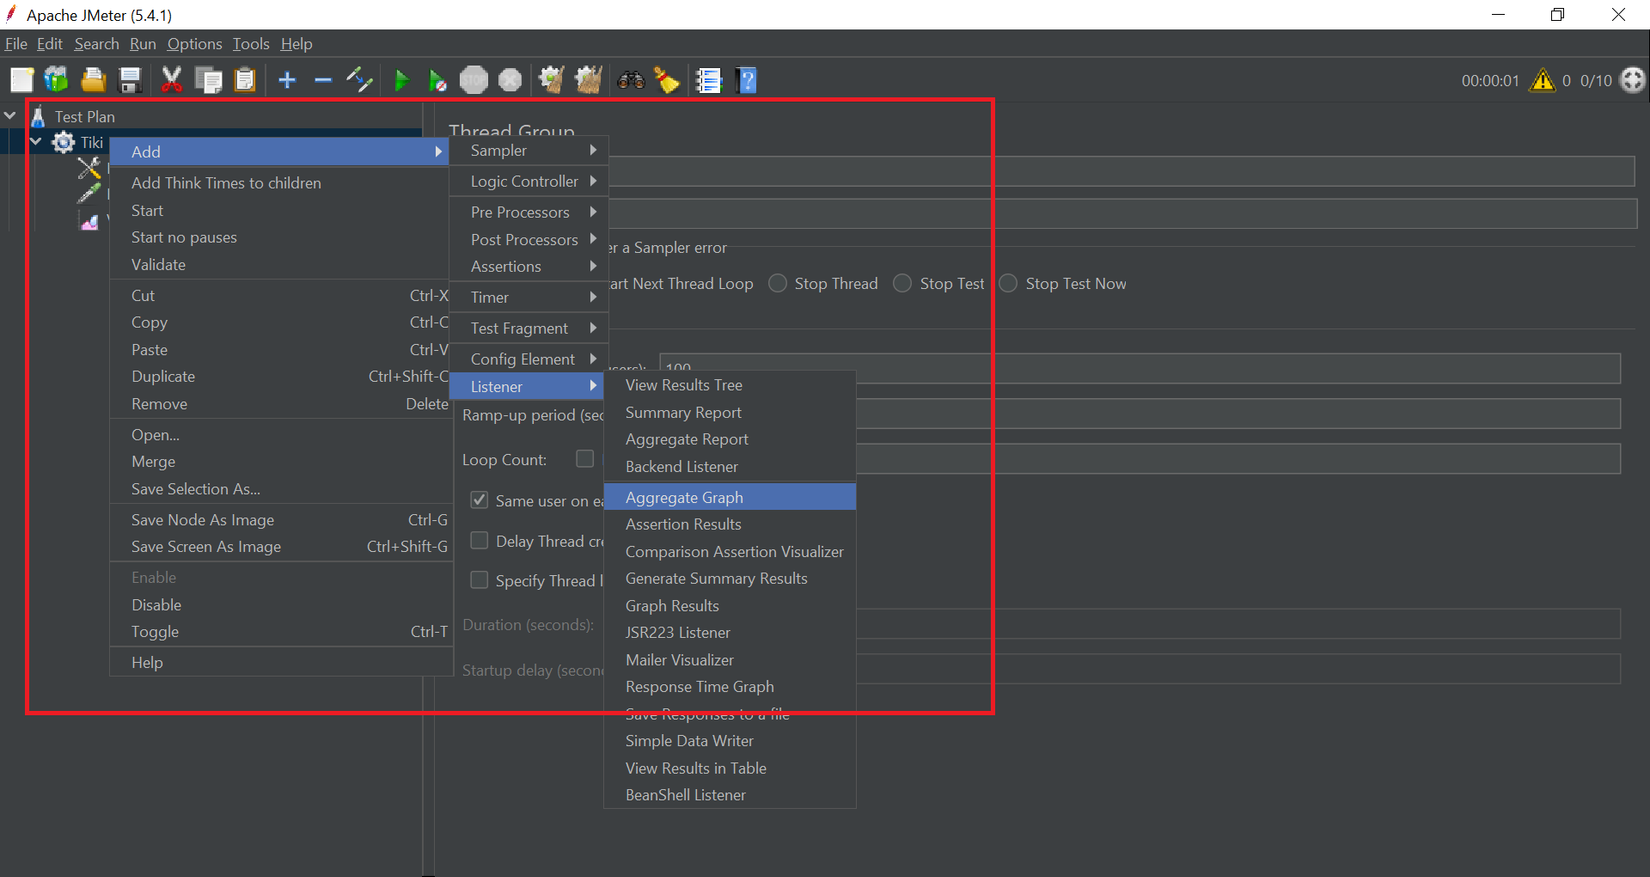Image resolution: width=1650 pixels, height=877 pixels.
Task: Expand the Sampler submenu
Action: [528, 150]
